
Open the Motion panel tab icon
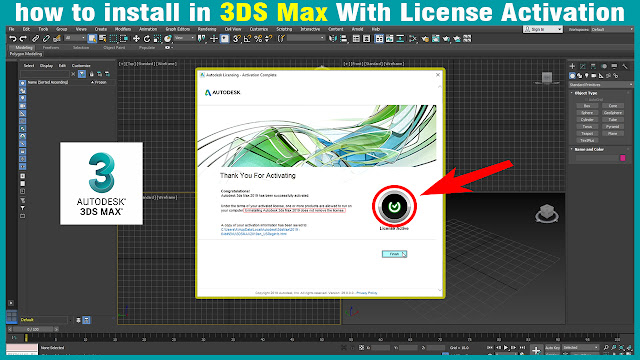(604, 66)
